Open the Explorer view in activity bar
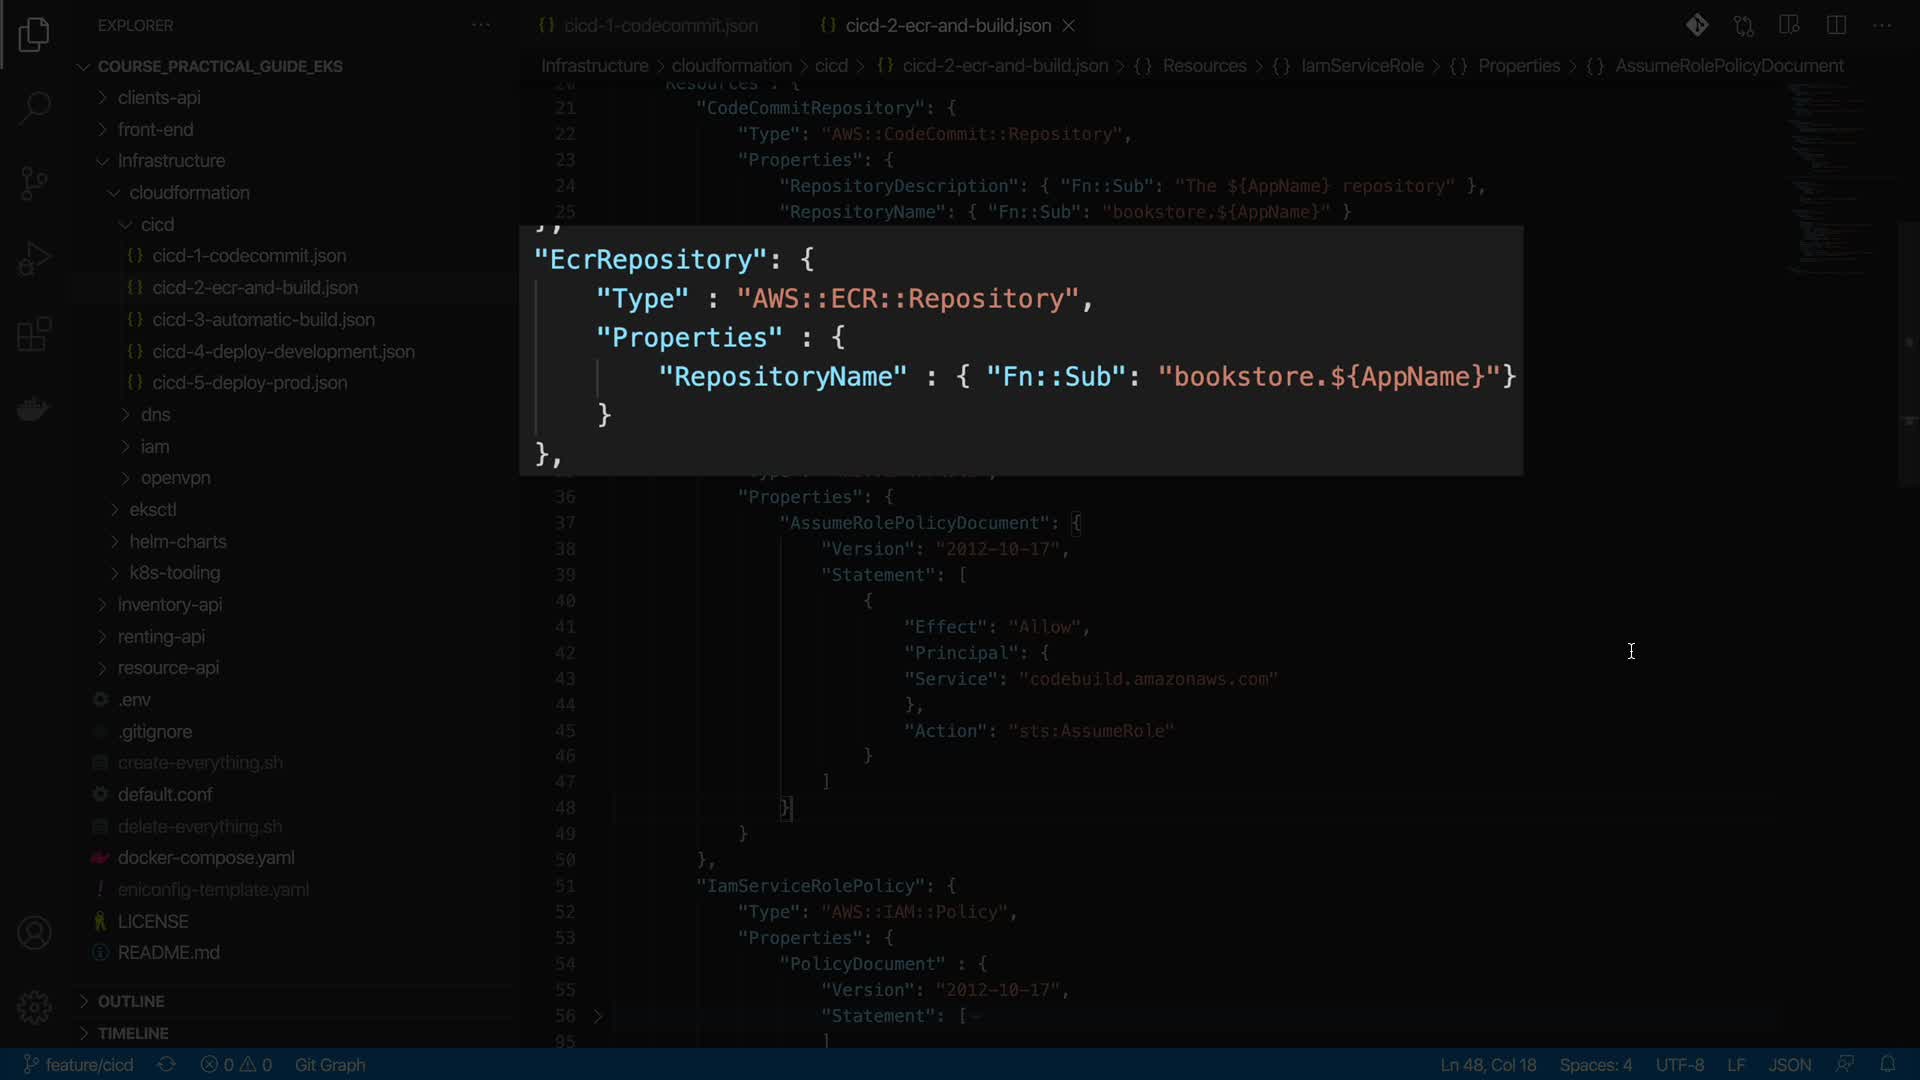Image resolution: width=1920 pixels, height=1080 pixels. click(34, 35)
